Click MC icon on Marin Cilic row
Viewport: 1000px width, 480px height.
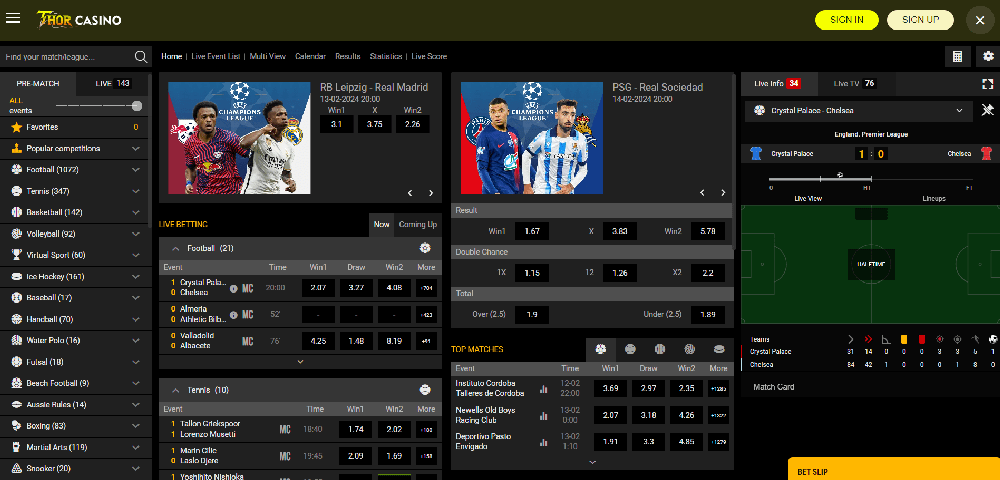(x=285, y=456)
